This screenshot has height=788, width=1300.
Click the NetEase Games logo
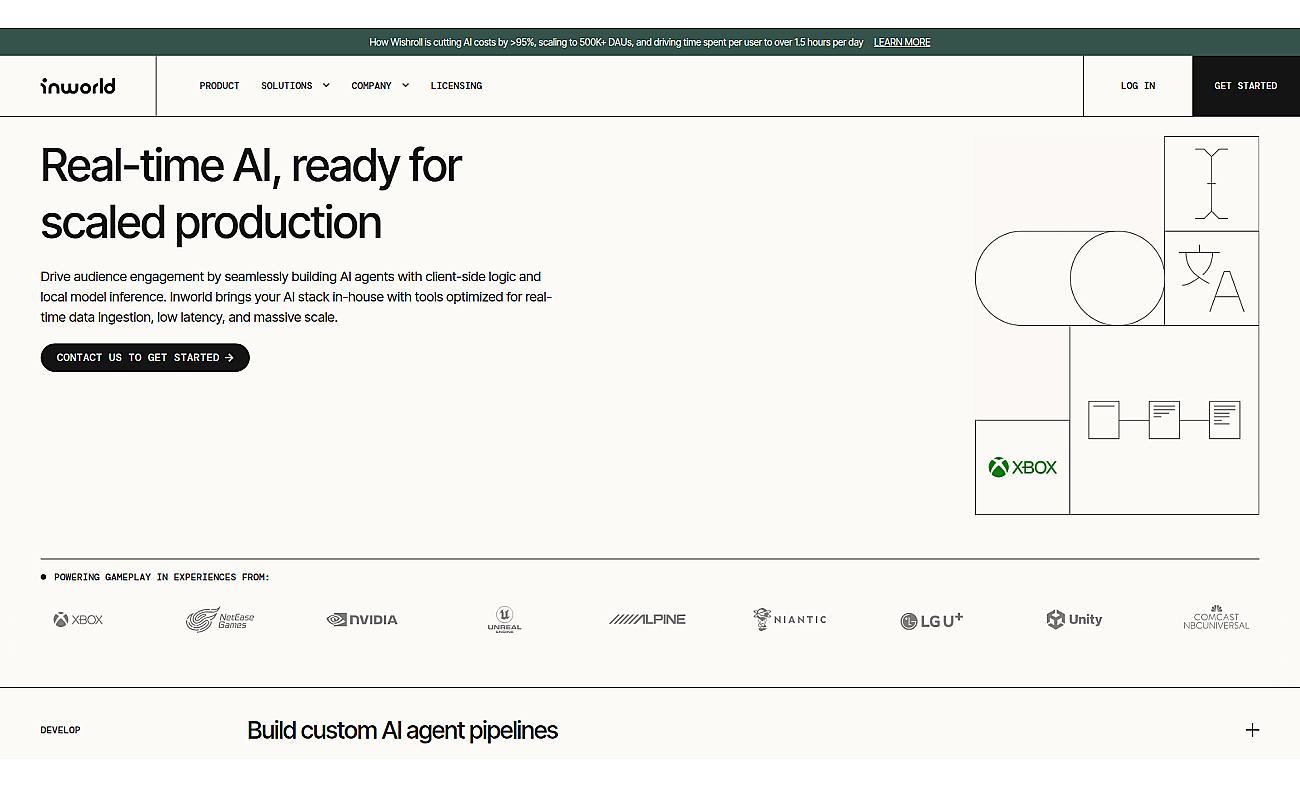tap(220, 619)
